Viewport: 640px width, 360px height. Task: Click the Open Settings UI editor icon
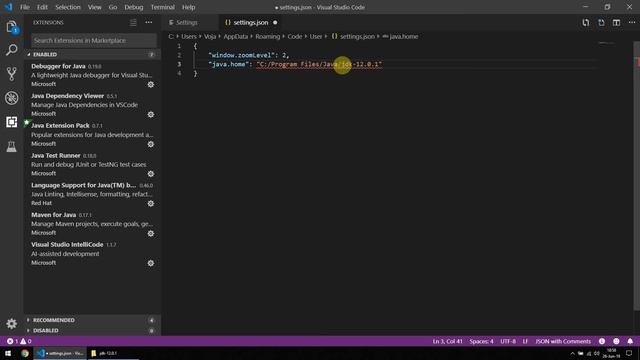(601, 22)
